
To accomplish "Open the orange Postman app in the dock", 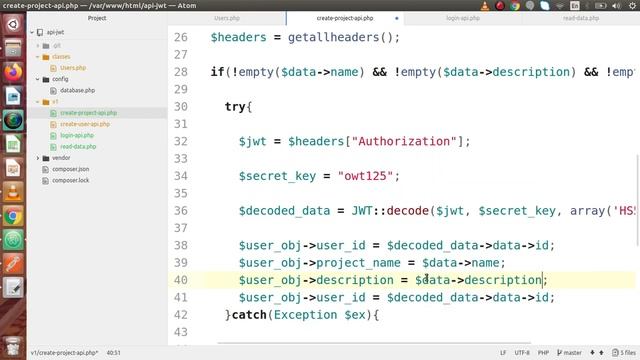I will click(13, 264).
